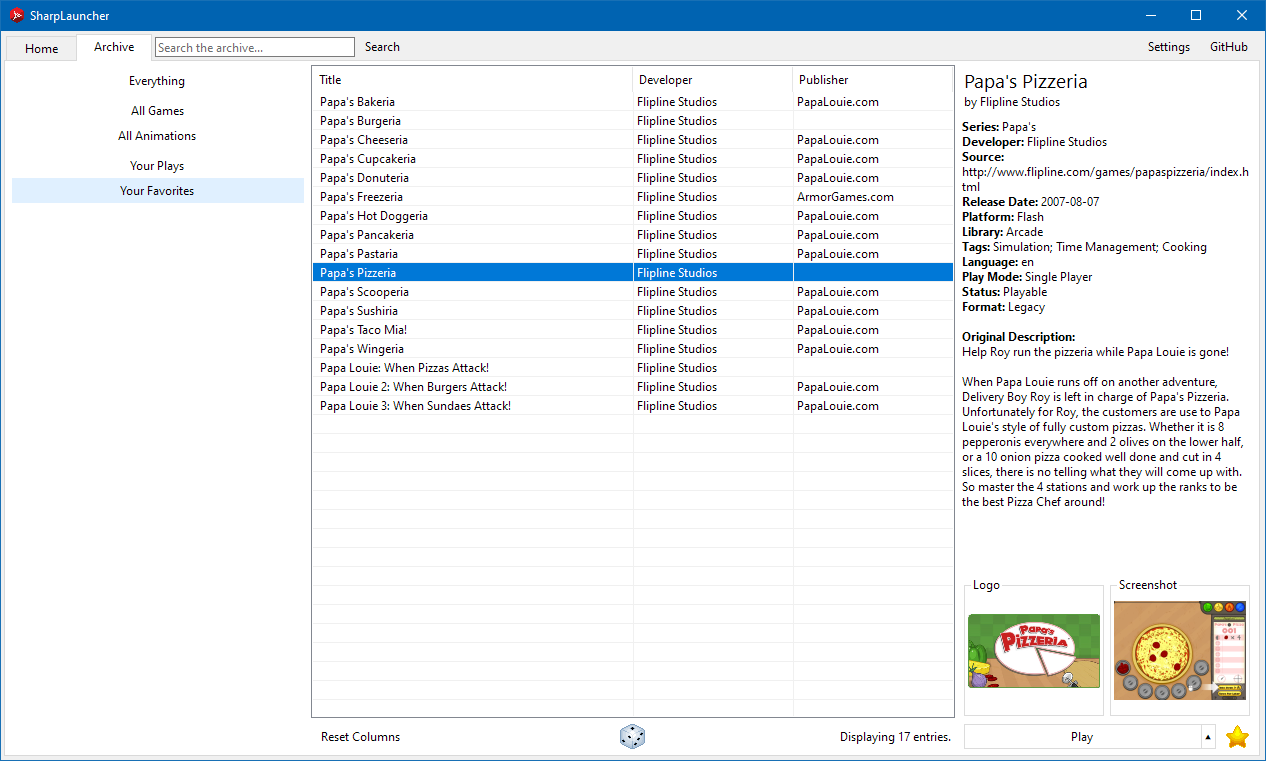This screenshot has width=1266, height=761.
Task: Select Papa's Scooperia row
Action: (x=633, y=292)
